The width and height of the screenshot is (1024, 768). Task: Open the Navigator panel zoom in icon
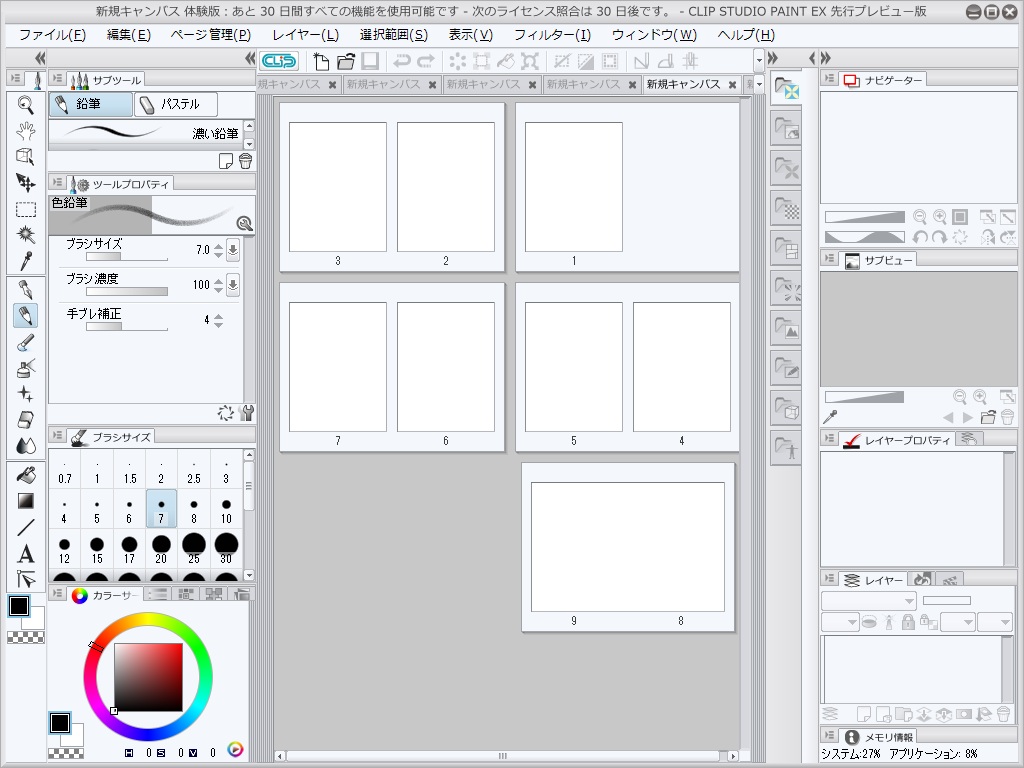click(x=940, y=216)
